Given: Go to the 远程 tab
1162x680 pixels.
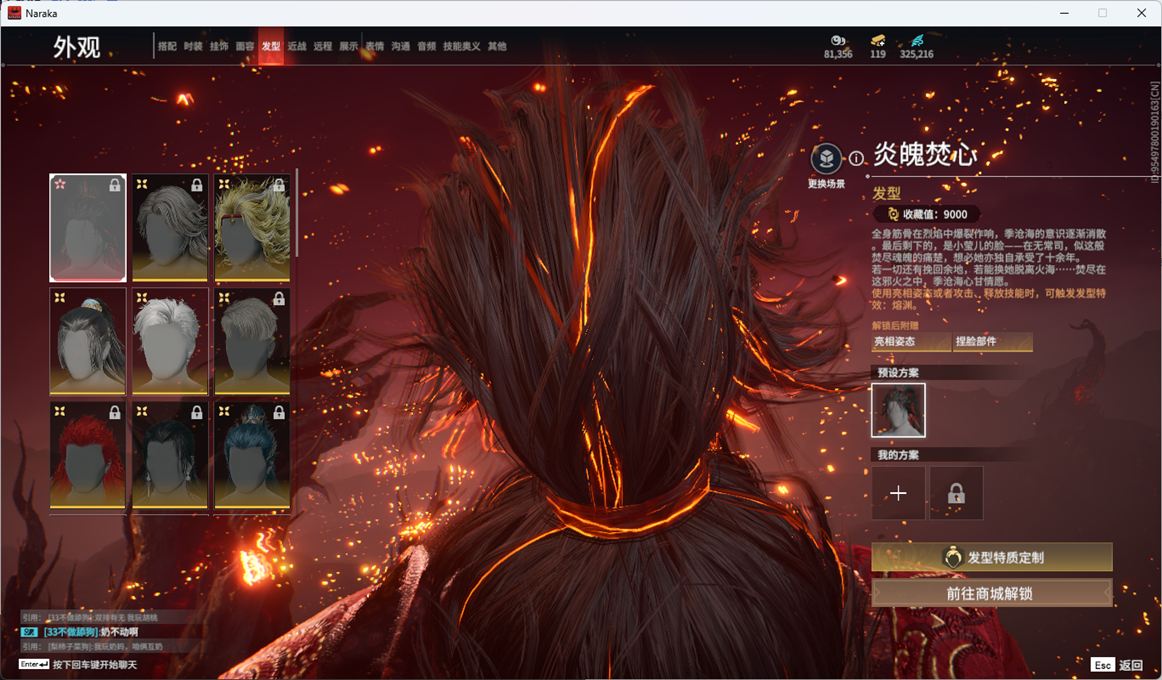Looking at the screenshot, I should click(x=322, y=46).
